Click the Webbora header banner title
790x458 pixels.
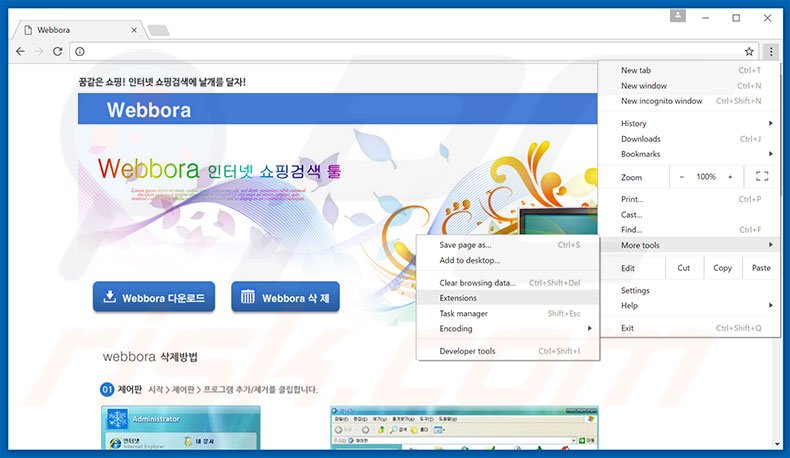click(149, 110)
